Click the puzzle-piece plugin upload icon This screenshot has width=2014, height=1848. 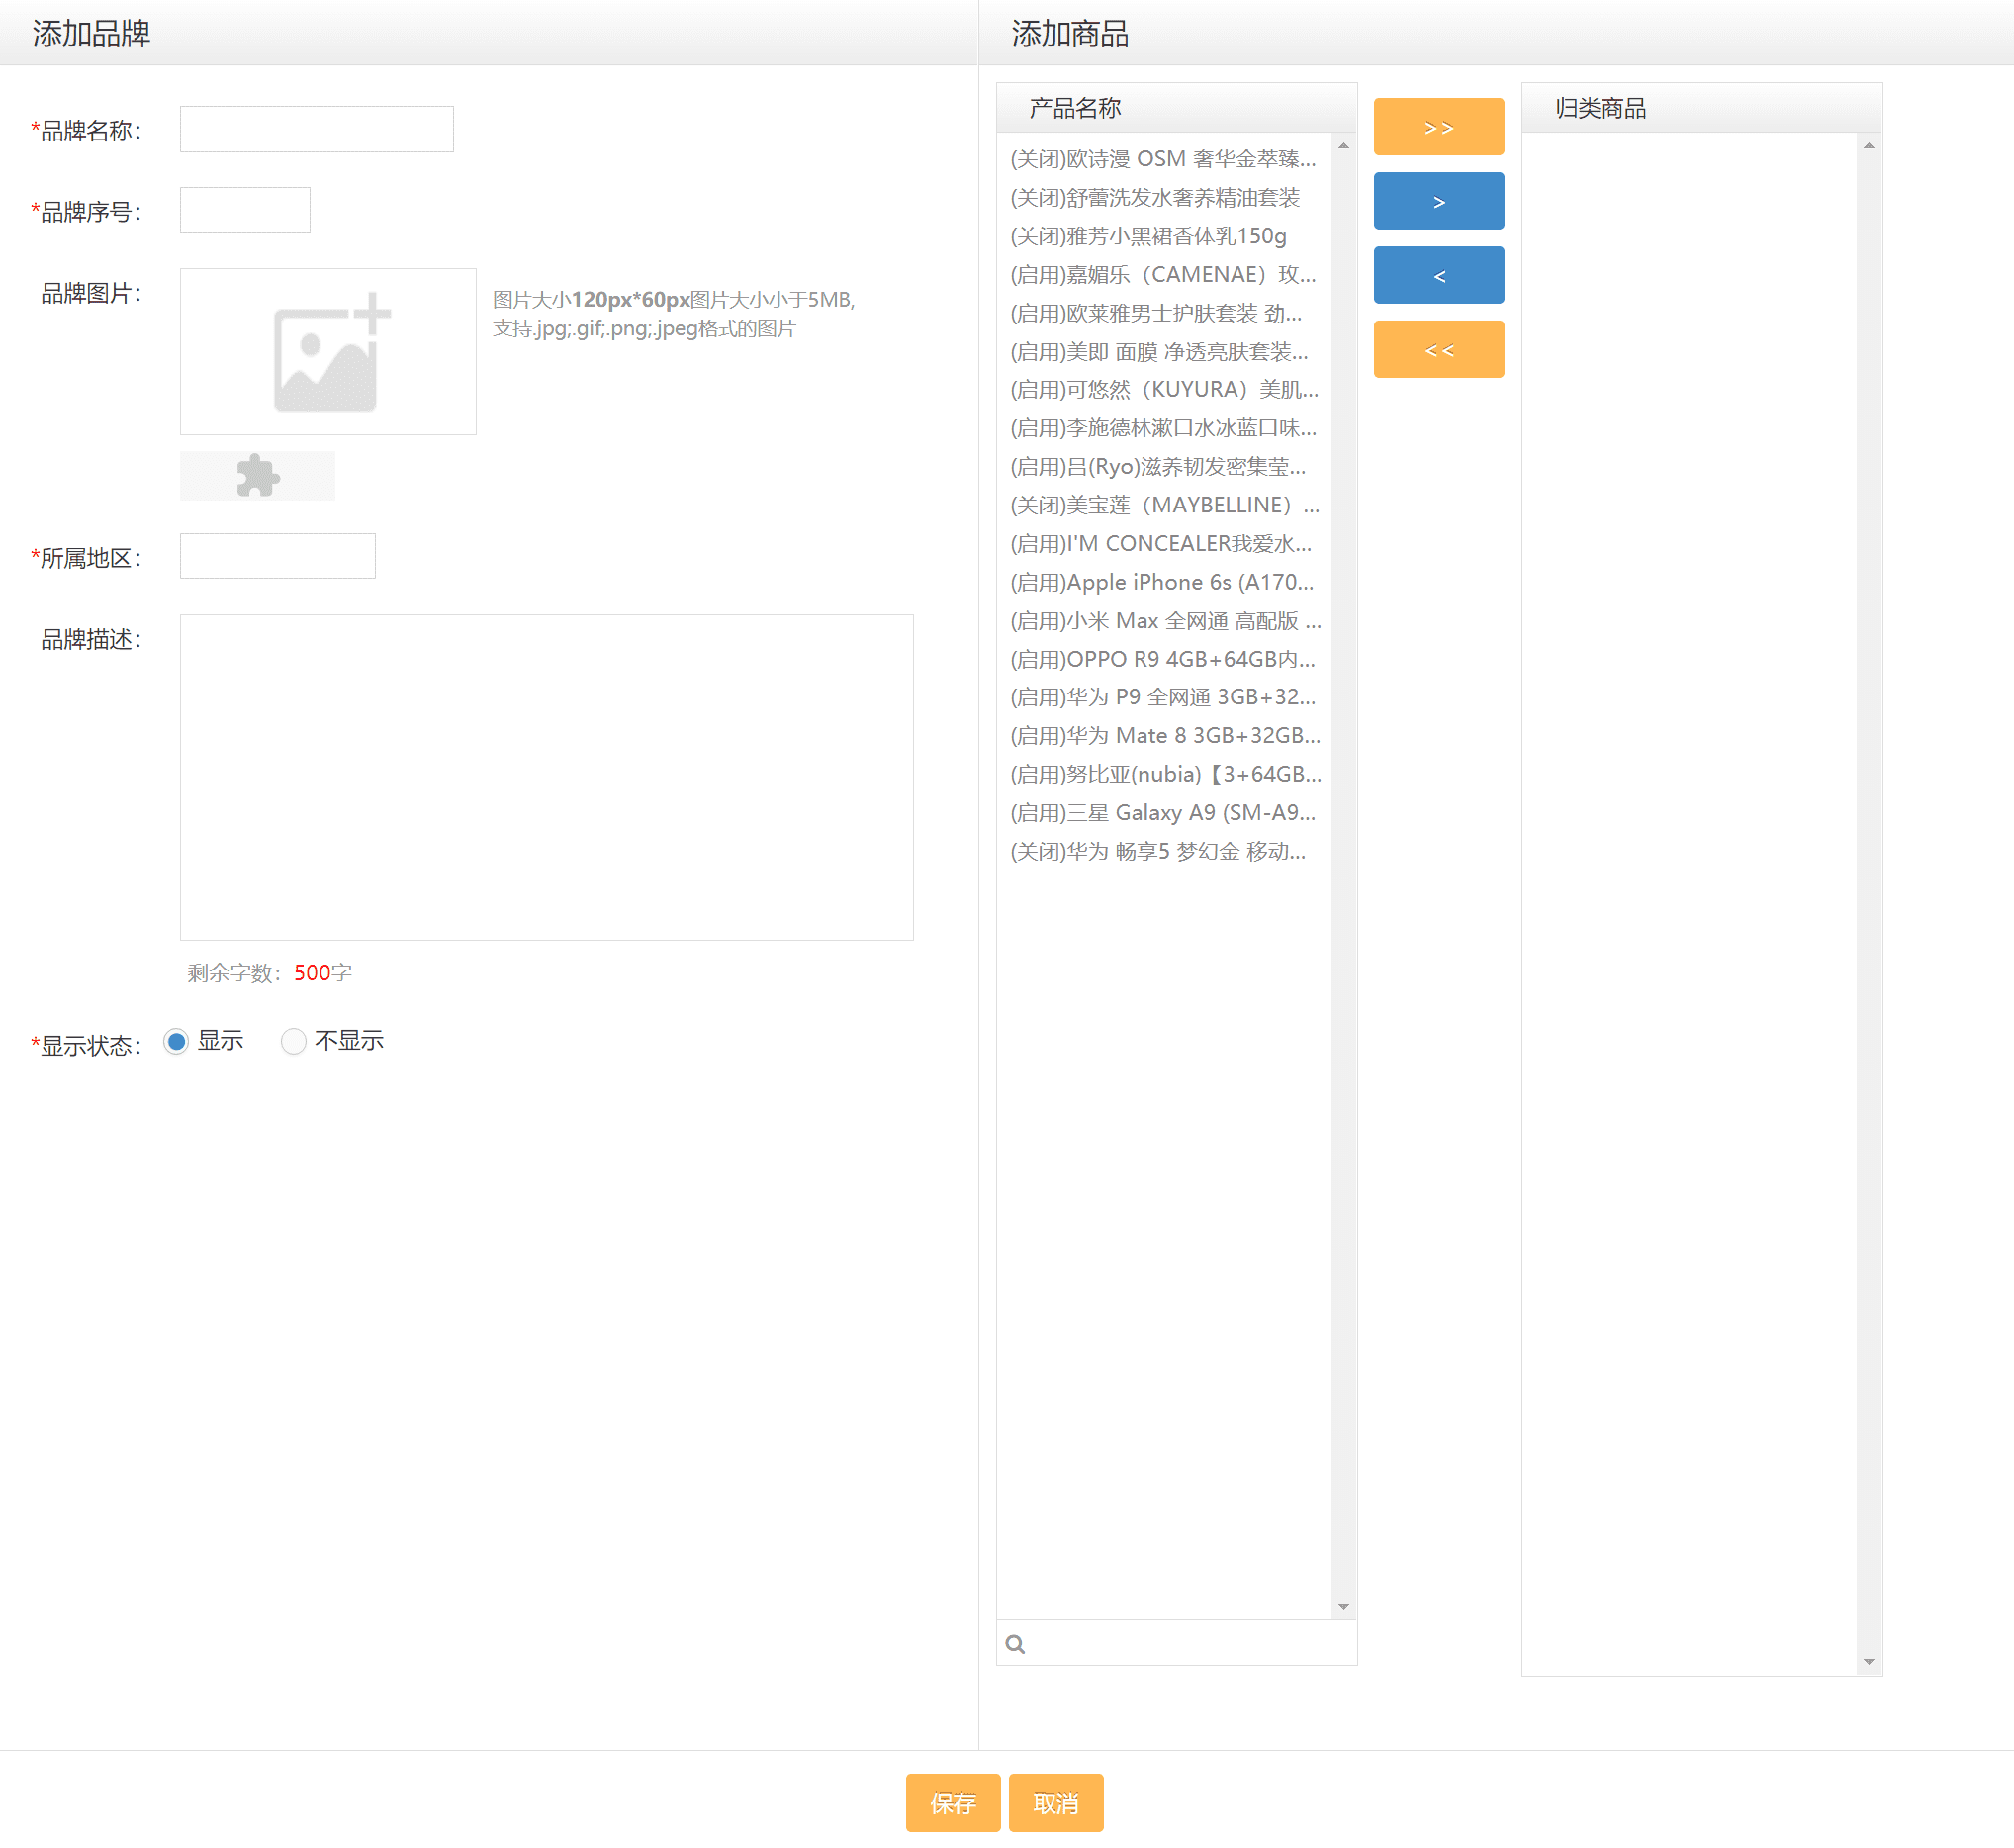[257, 476]
